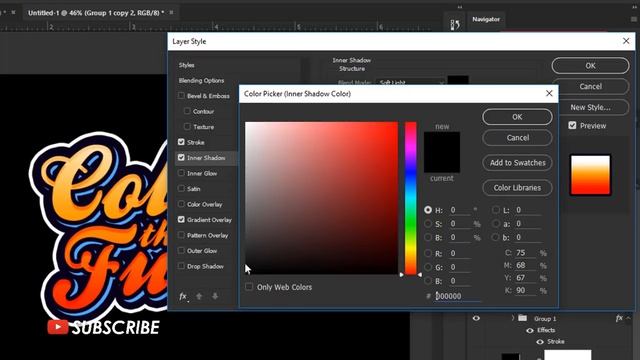Click inside the red color field
This screenshot has height=360, width=640.
click(x=321, y=198)
